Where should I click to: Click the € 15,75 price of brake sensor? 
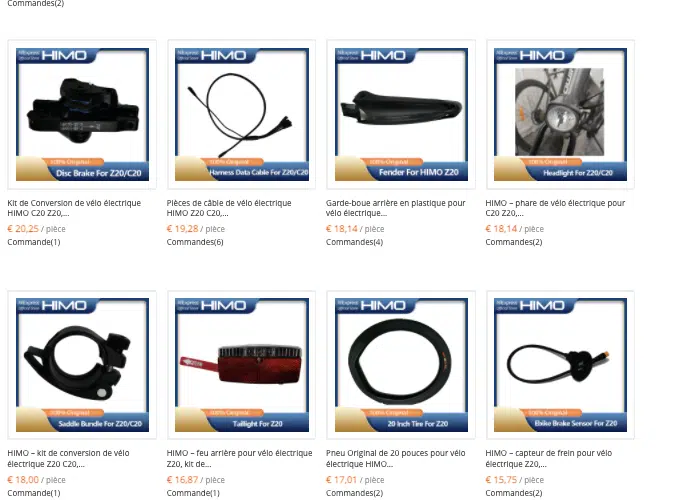point(502,480)
